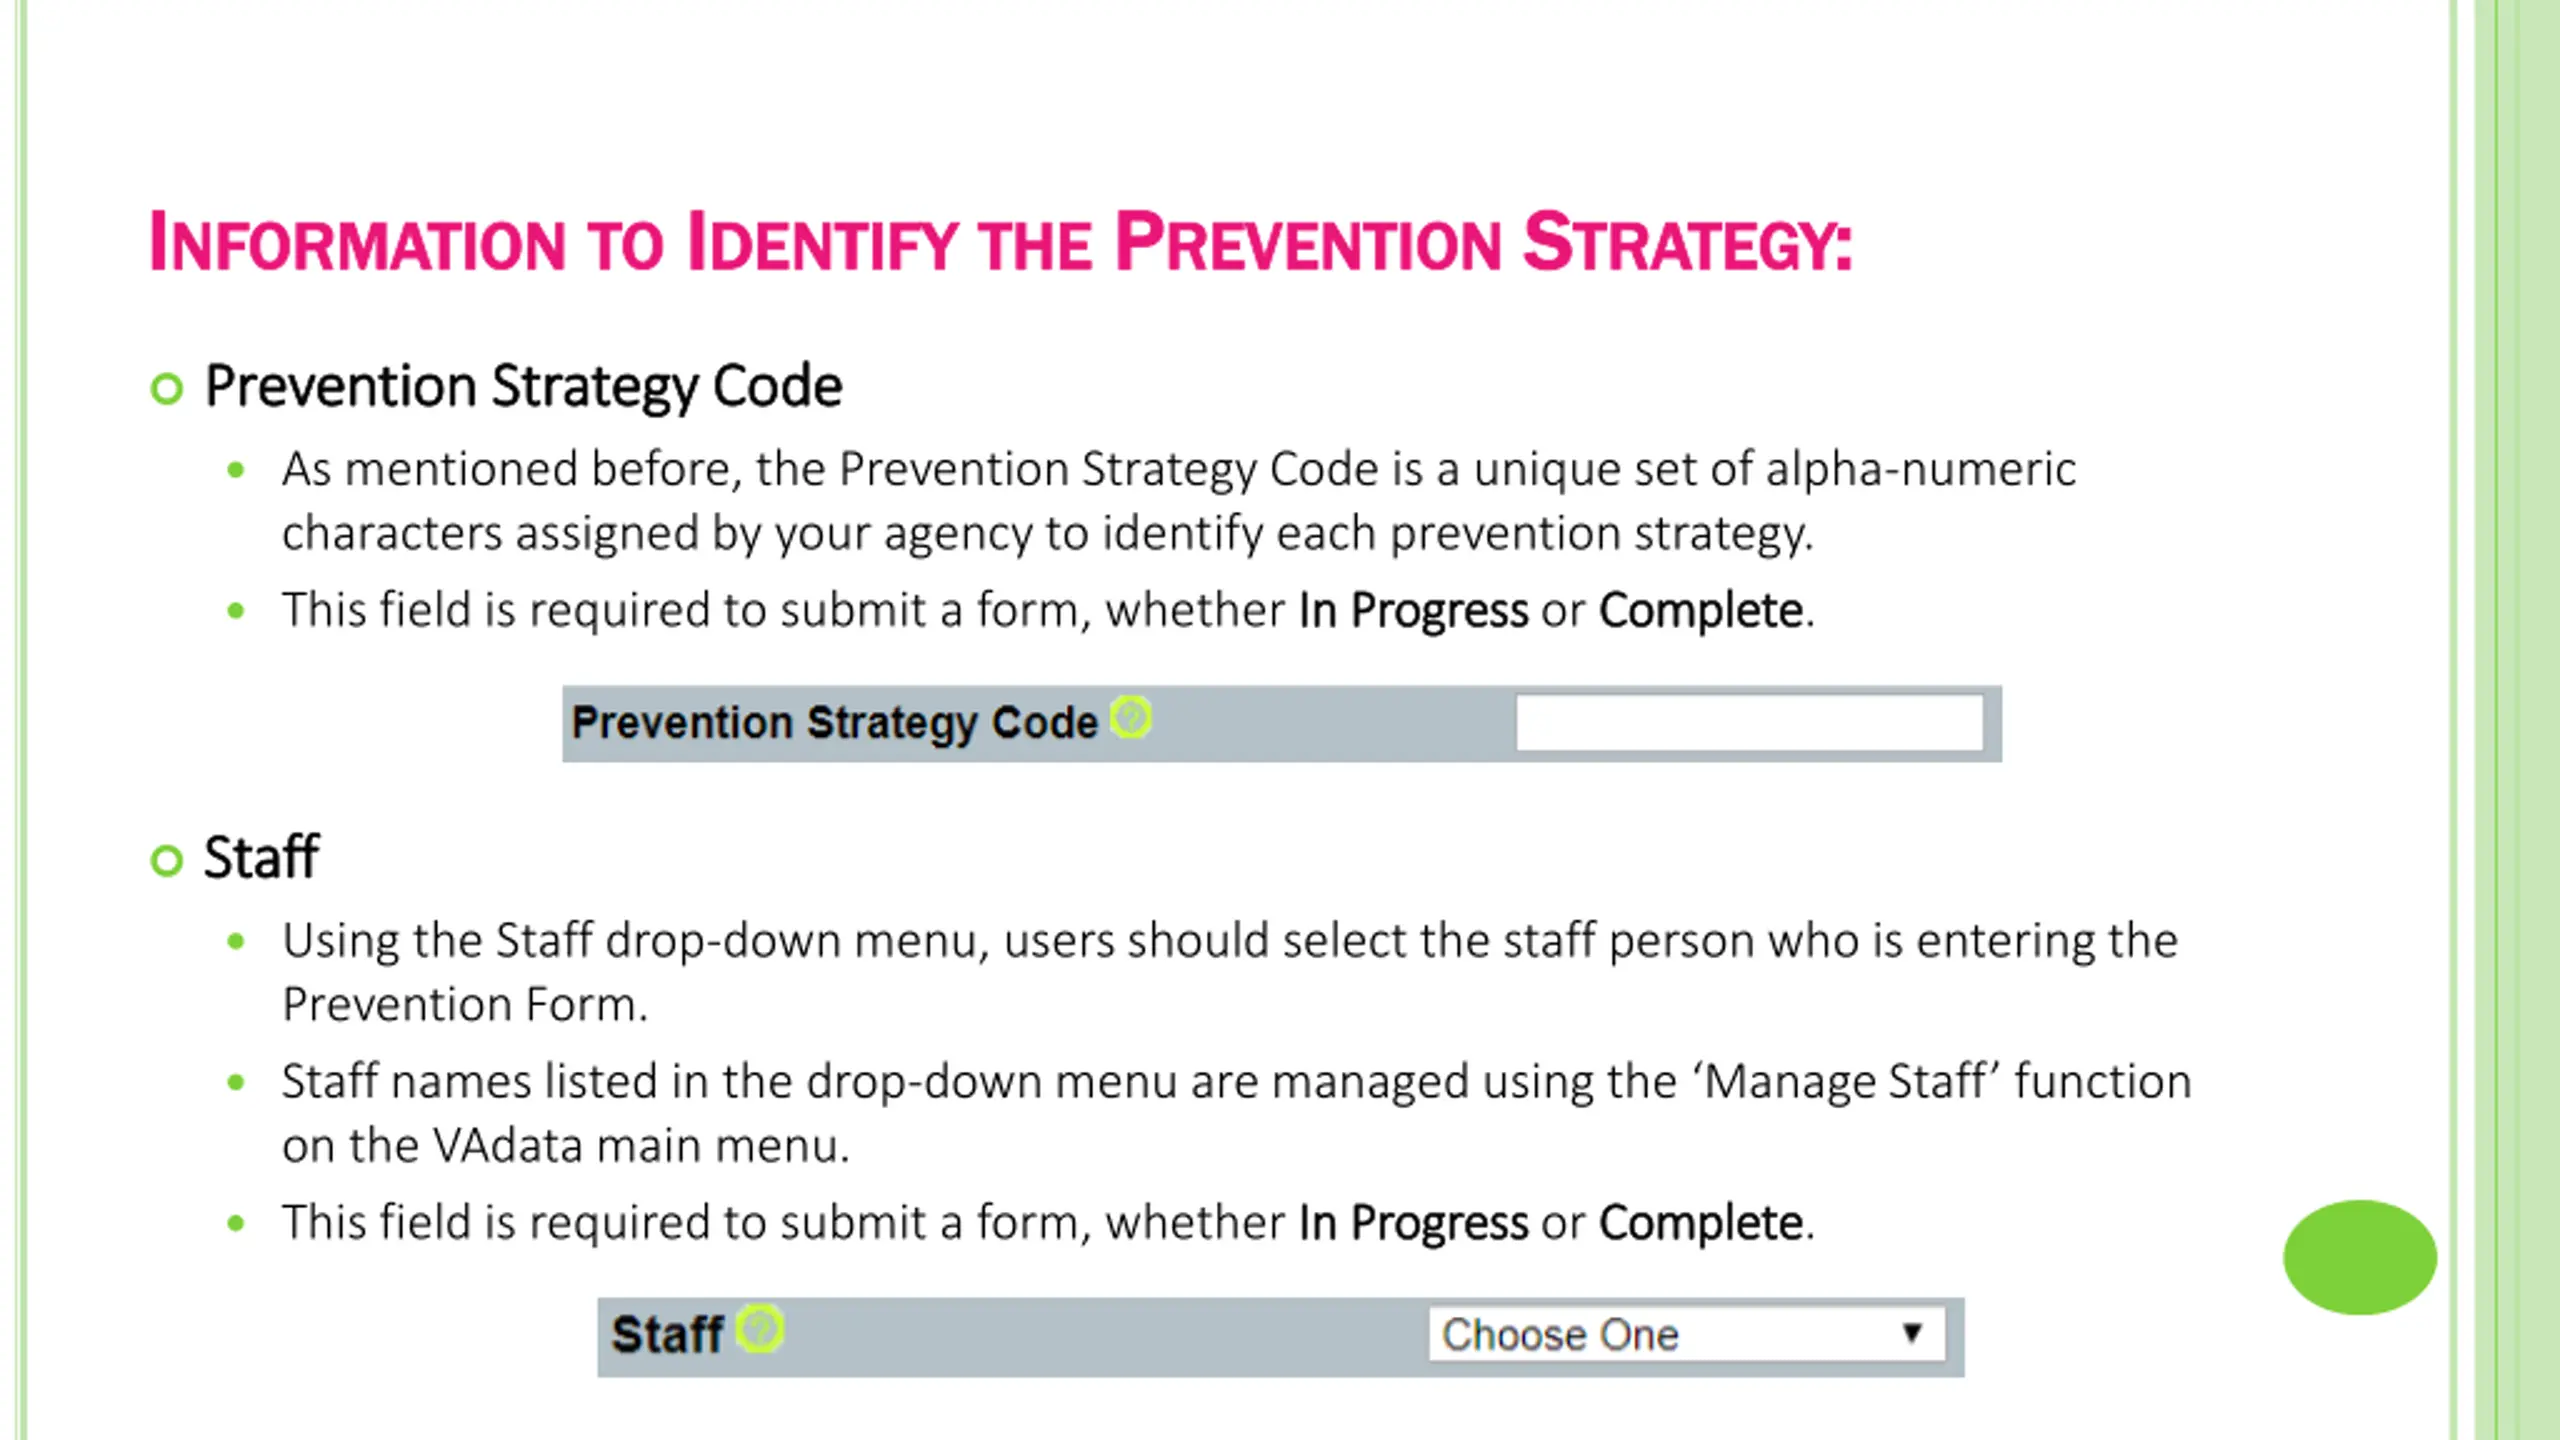Open the Staff 'Choose One' dropdown
The width and height of the screenshot is (2560, 1440).
click(x=1687, y=1334)
